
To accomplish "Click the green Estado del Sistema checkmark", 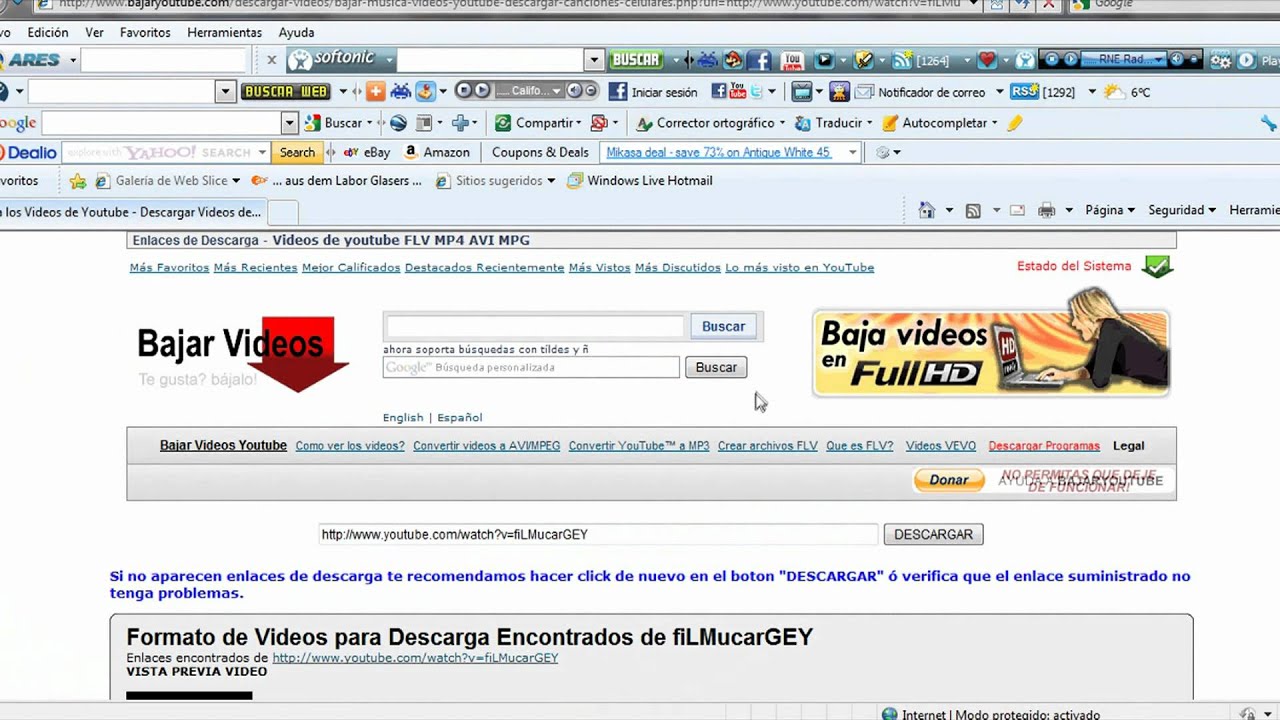I will [x=1157, y=267].
